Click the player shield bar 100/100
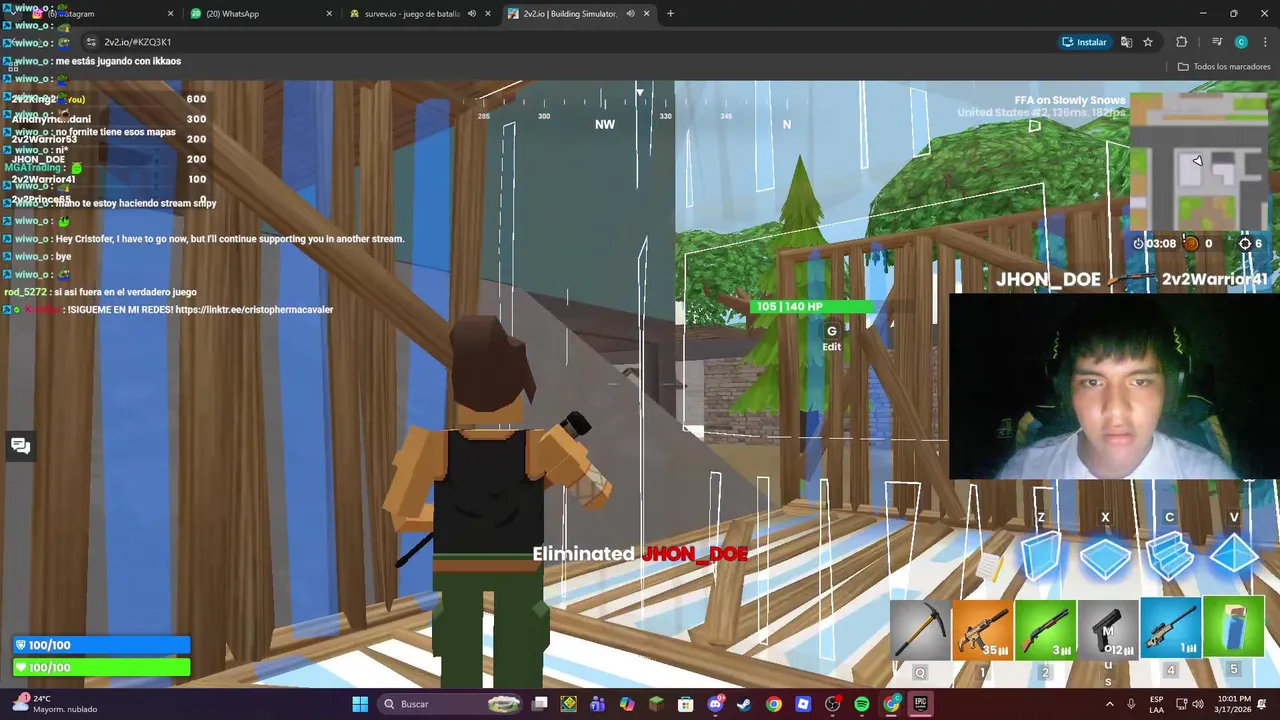Image resolution: width=1280 pixels, height=720 pixels. click(x=101, y=645)
